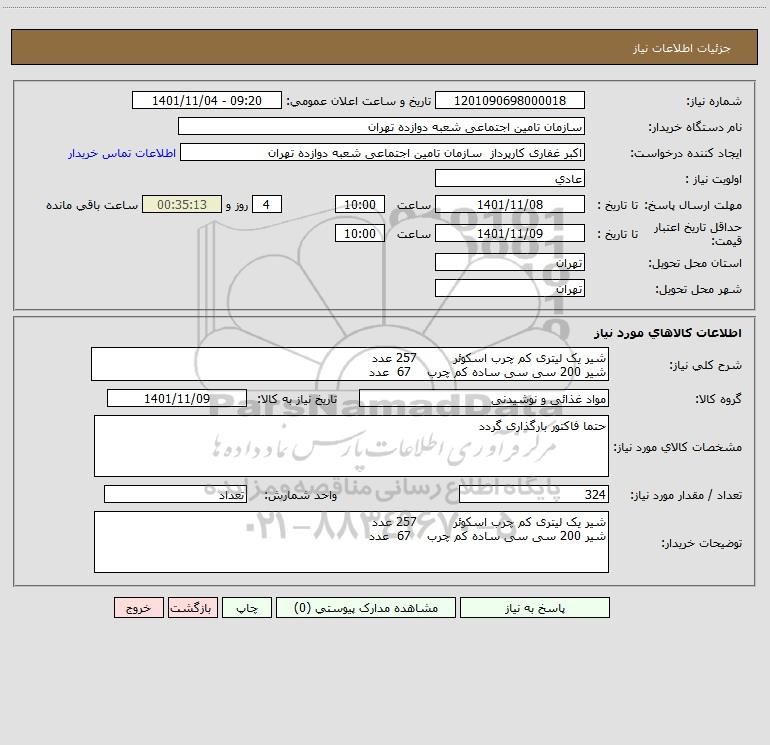770x745 pixels.
Task: Open اطلاعات تماس خریدار link
Action: tap(122, 153)
